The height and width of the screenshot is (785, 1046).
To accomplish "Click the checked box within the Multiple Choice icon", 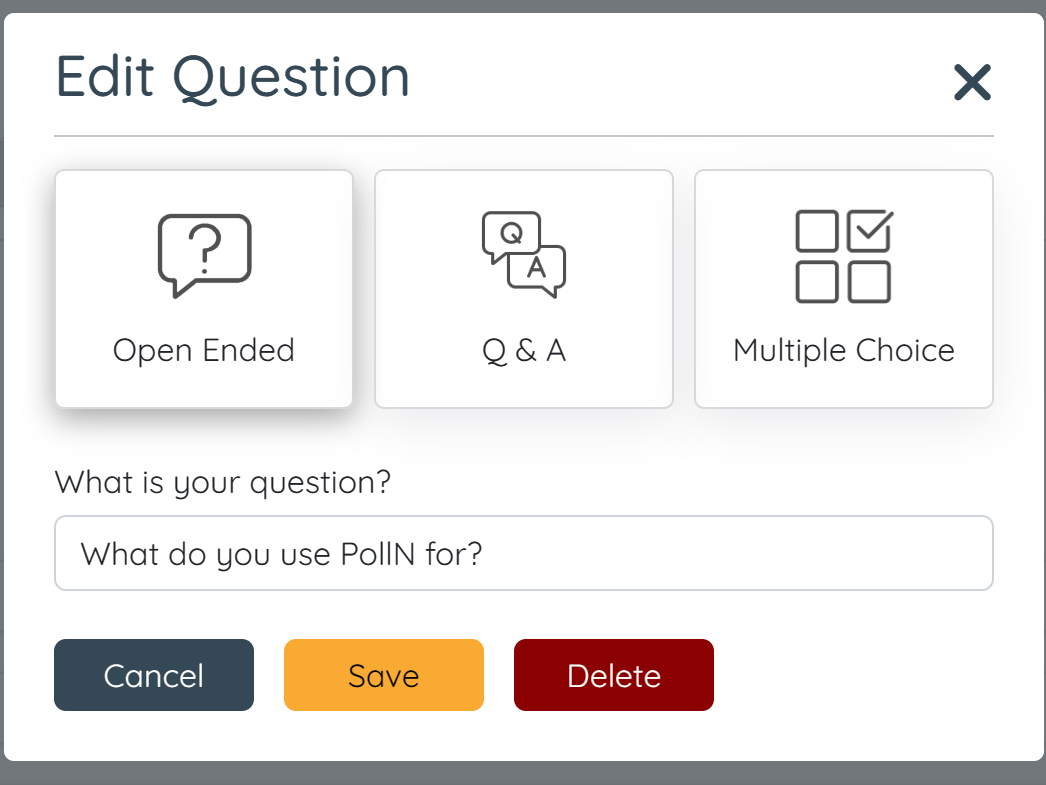I will (x=870, y=230).
